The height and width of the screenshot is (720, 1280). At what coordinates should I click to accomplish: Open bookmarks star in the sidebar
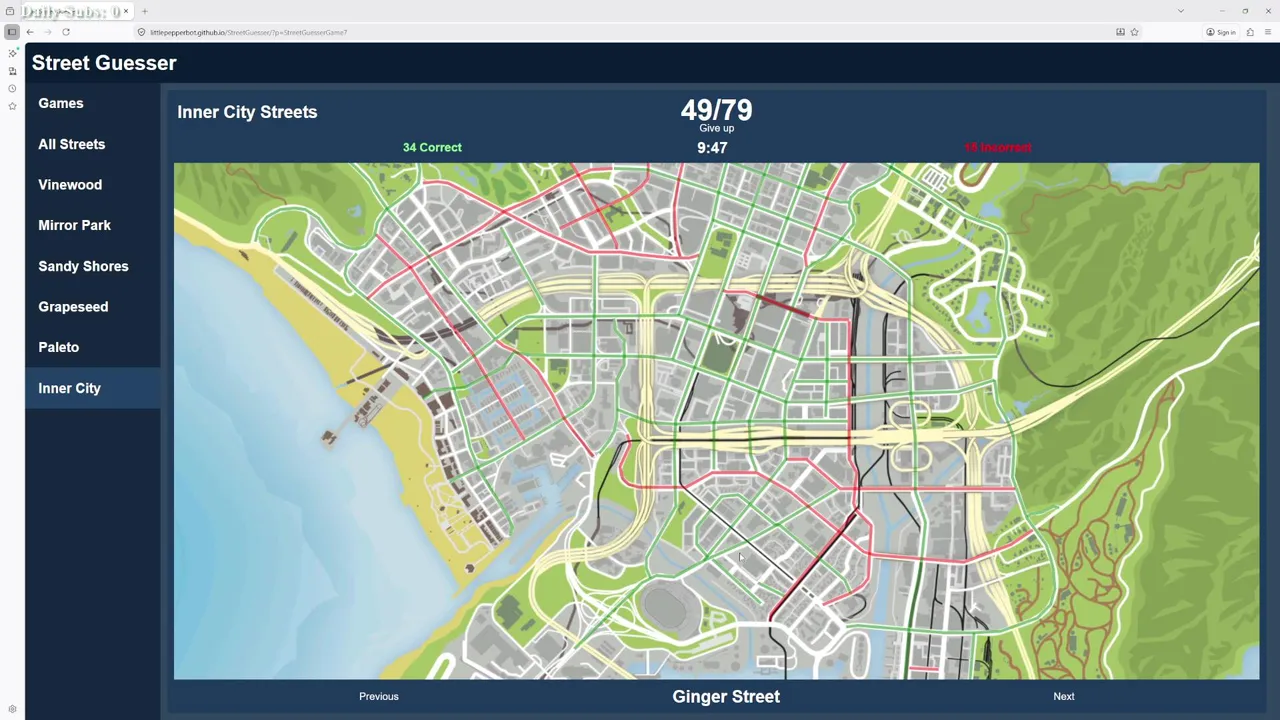tap(12, 105)
